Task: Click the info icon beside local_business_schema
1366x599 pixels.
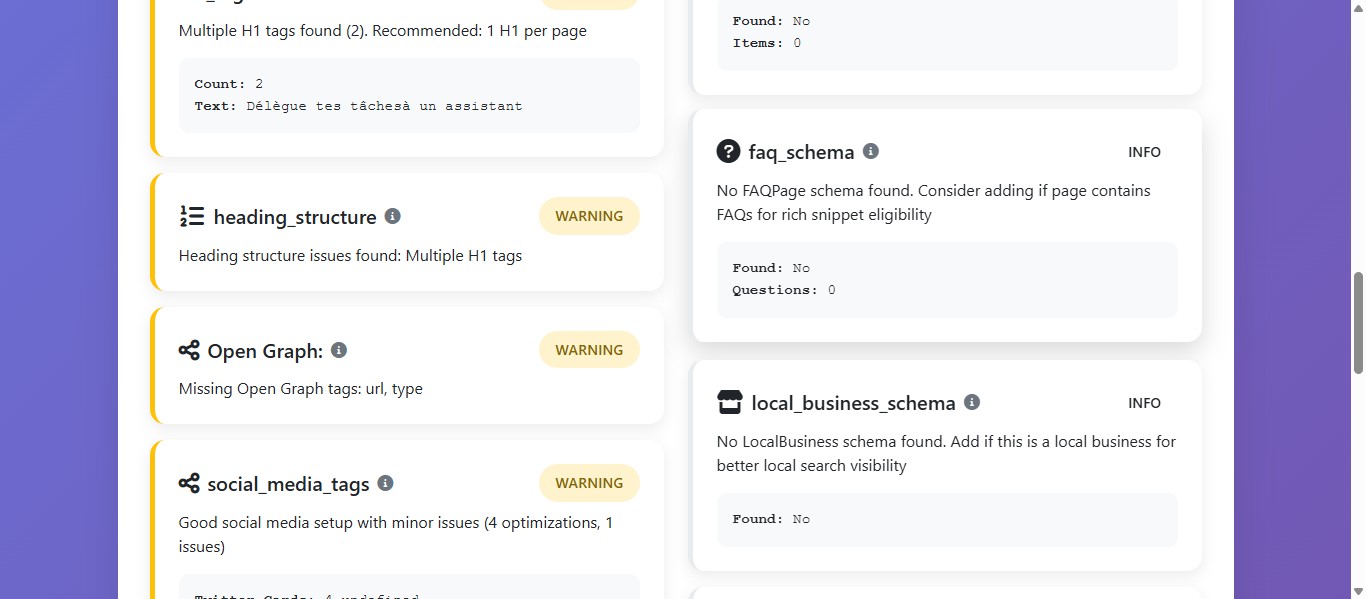Action: click(971, 402)
